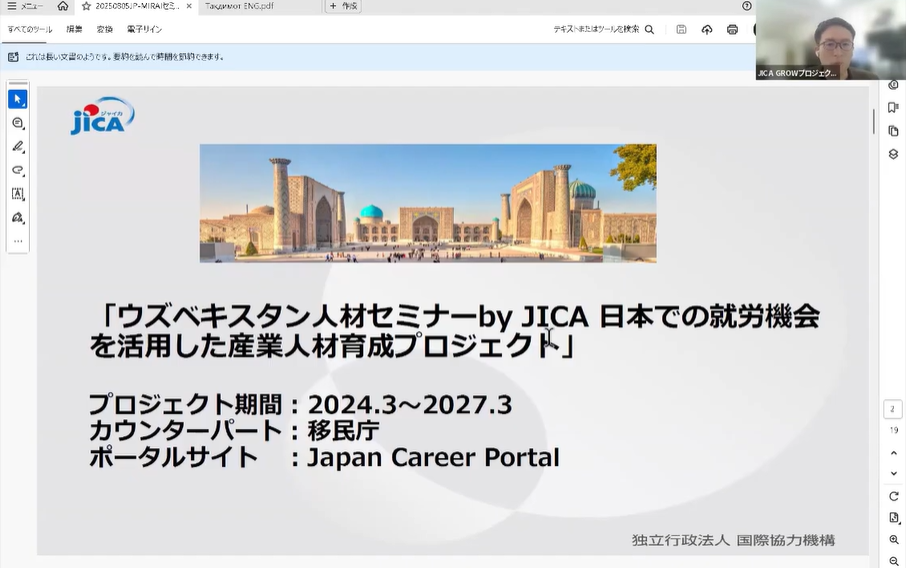Click the vertical document scrollbar thumb
Image resolution: width=906 pixels, height=568 pixels.
874,121
